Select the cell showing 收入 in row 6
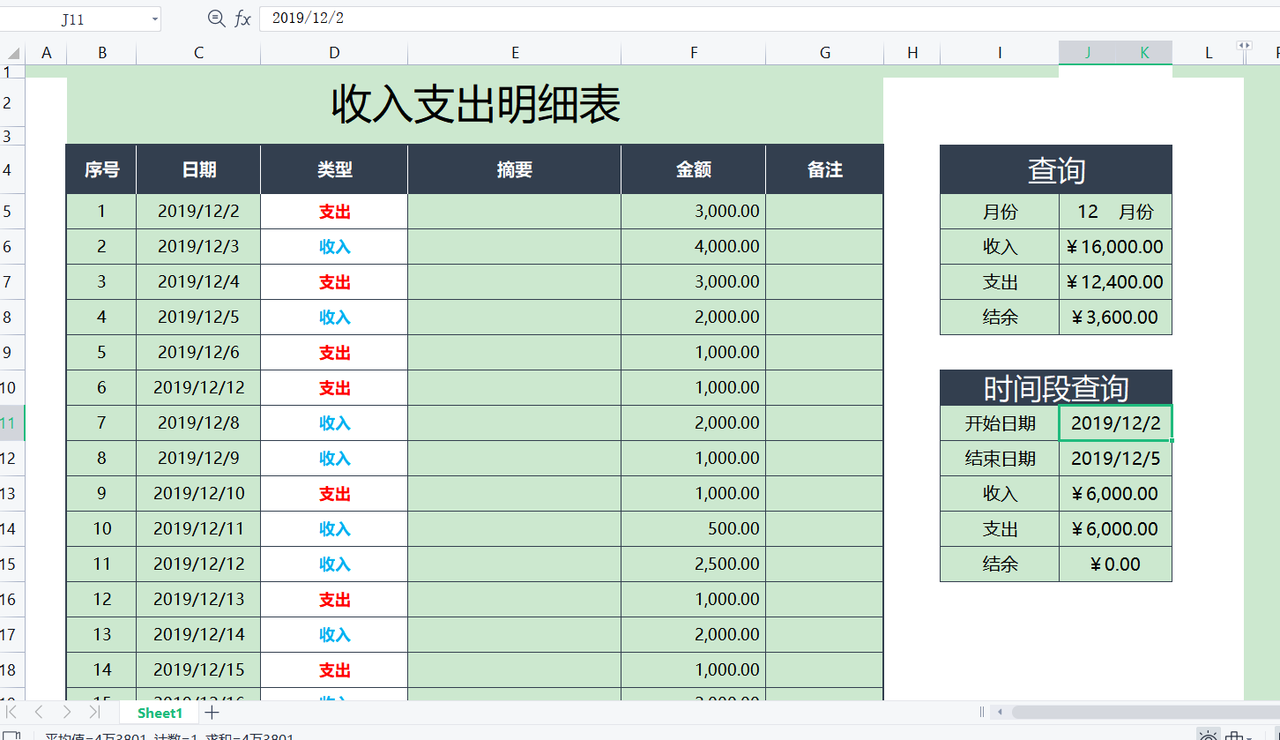1280x740 pixels. click(333, 246)
